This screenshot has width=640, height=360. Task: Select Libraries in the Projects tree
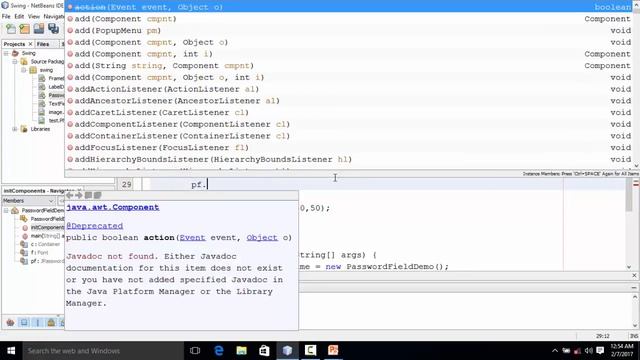pos(40,129)
